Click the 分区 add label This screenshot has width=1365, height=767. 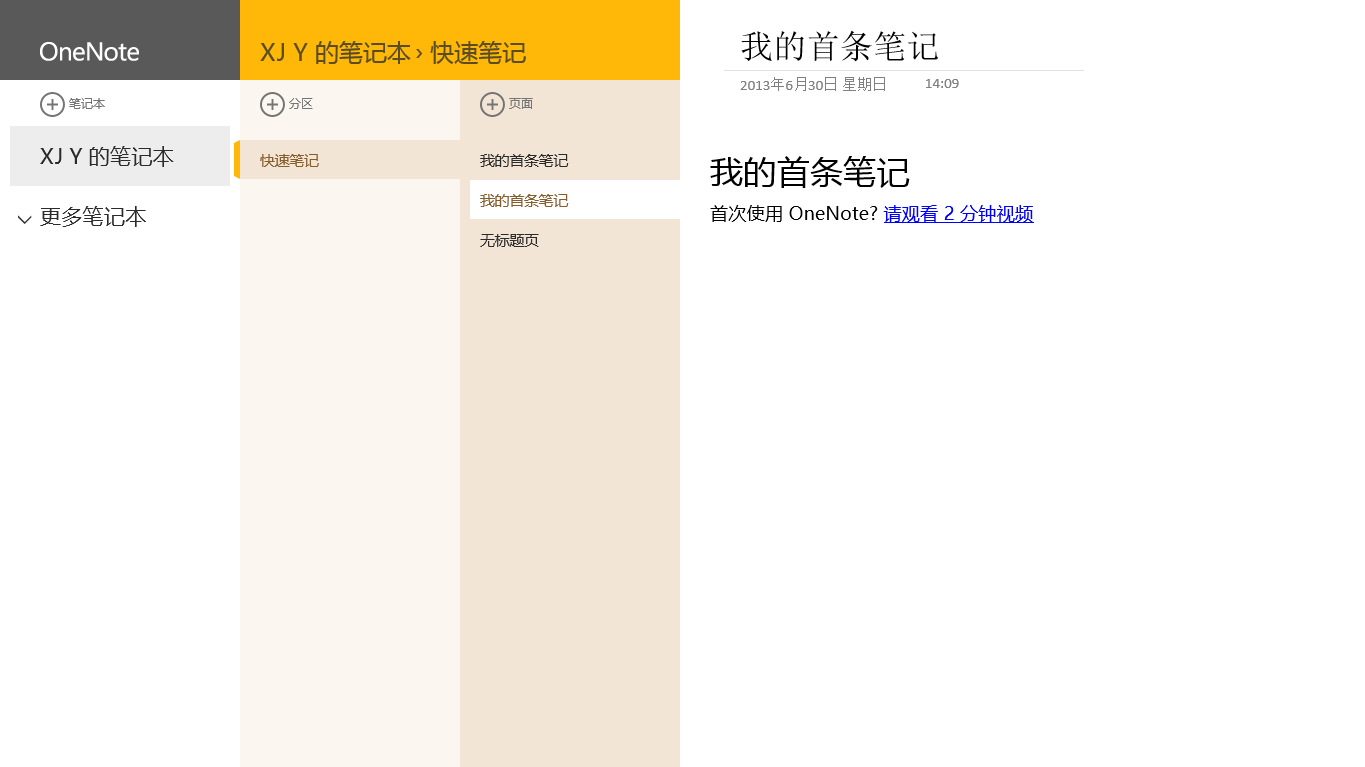(x=301, y=104)
